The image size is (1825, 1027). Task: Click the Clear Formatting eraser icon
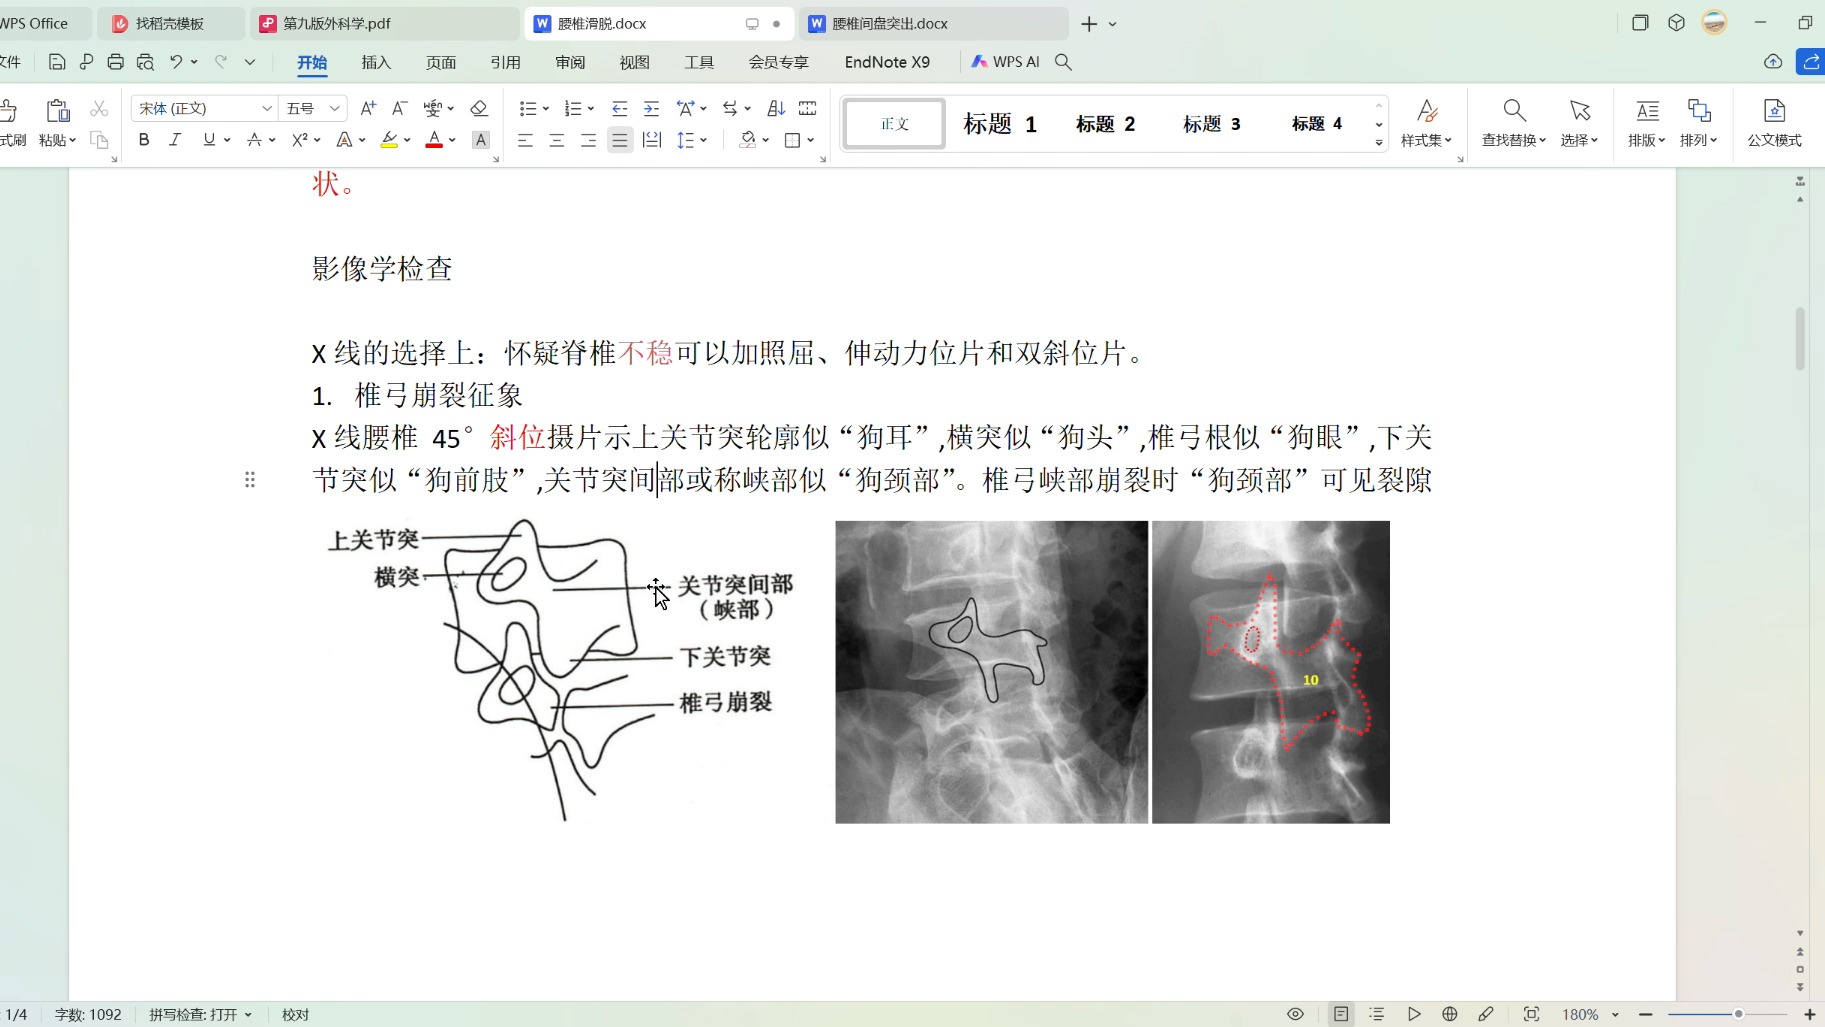coord(479,108)
